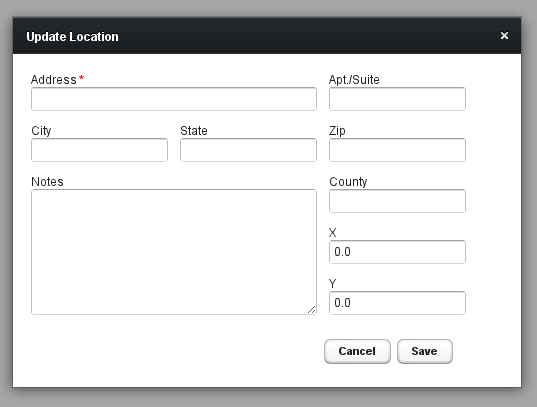
Task: Click the Update Location title bar
Action: click(x=267, y=36)
